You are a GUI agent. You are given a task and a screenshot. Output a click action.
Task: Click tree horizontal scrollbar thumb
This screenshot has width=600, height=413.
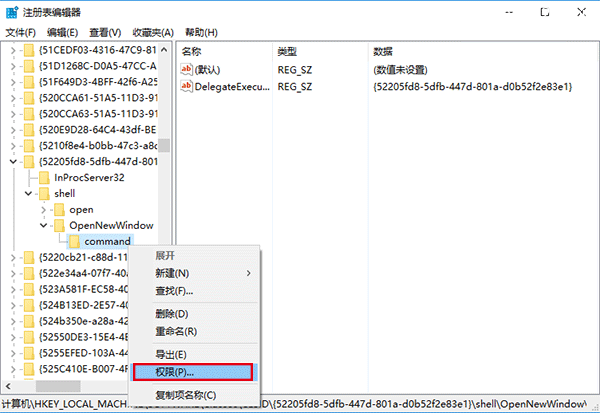coord(58,386)
